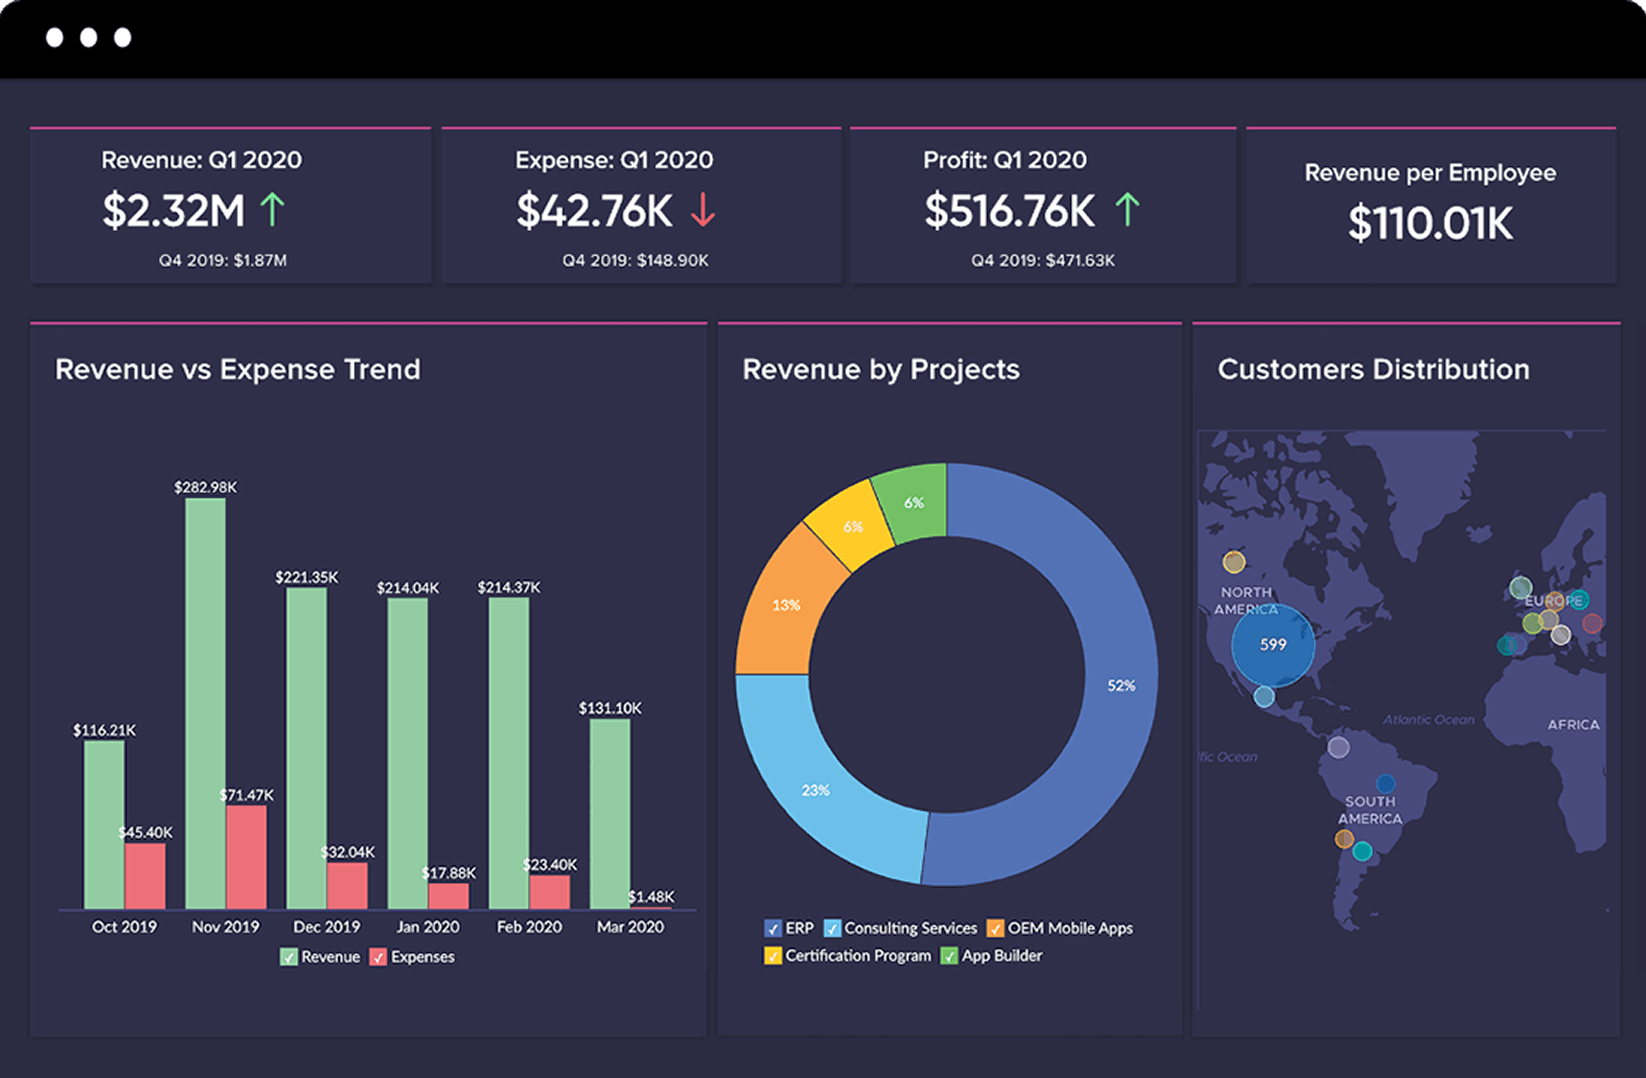1646x1078 pixels.
Task: Uncheck the ERP legend entry
Action: pyautogui.click(x=772, y=928)
